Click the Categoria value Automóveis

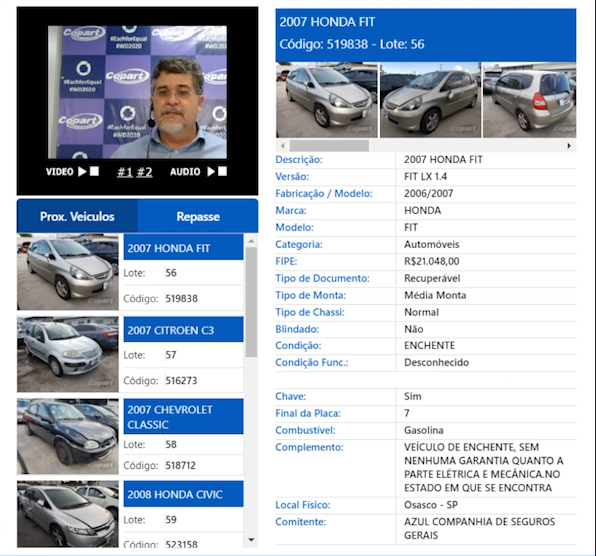coord(431,244)
